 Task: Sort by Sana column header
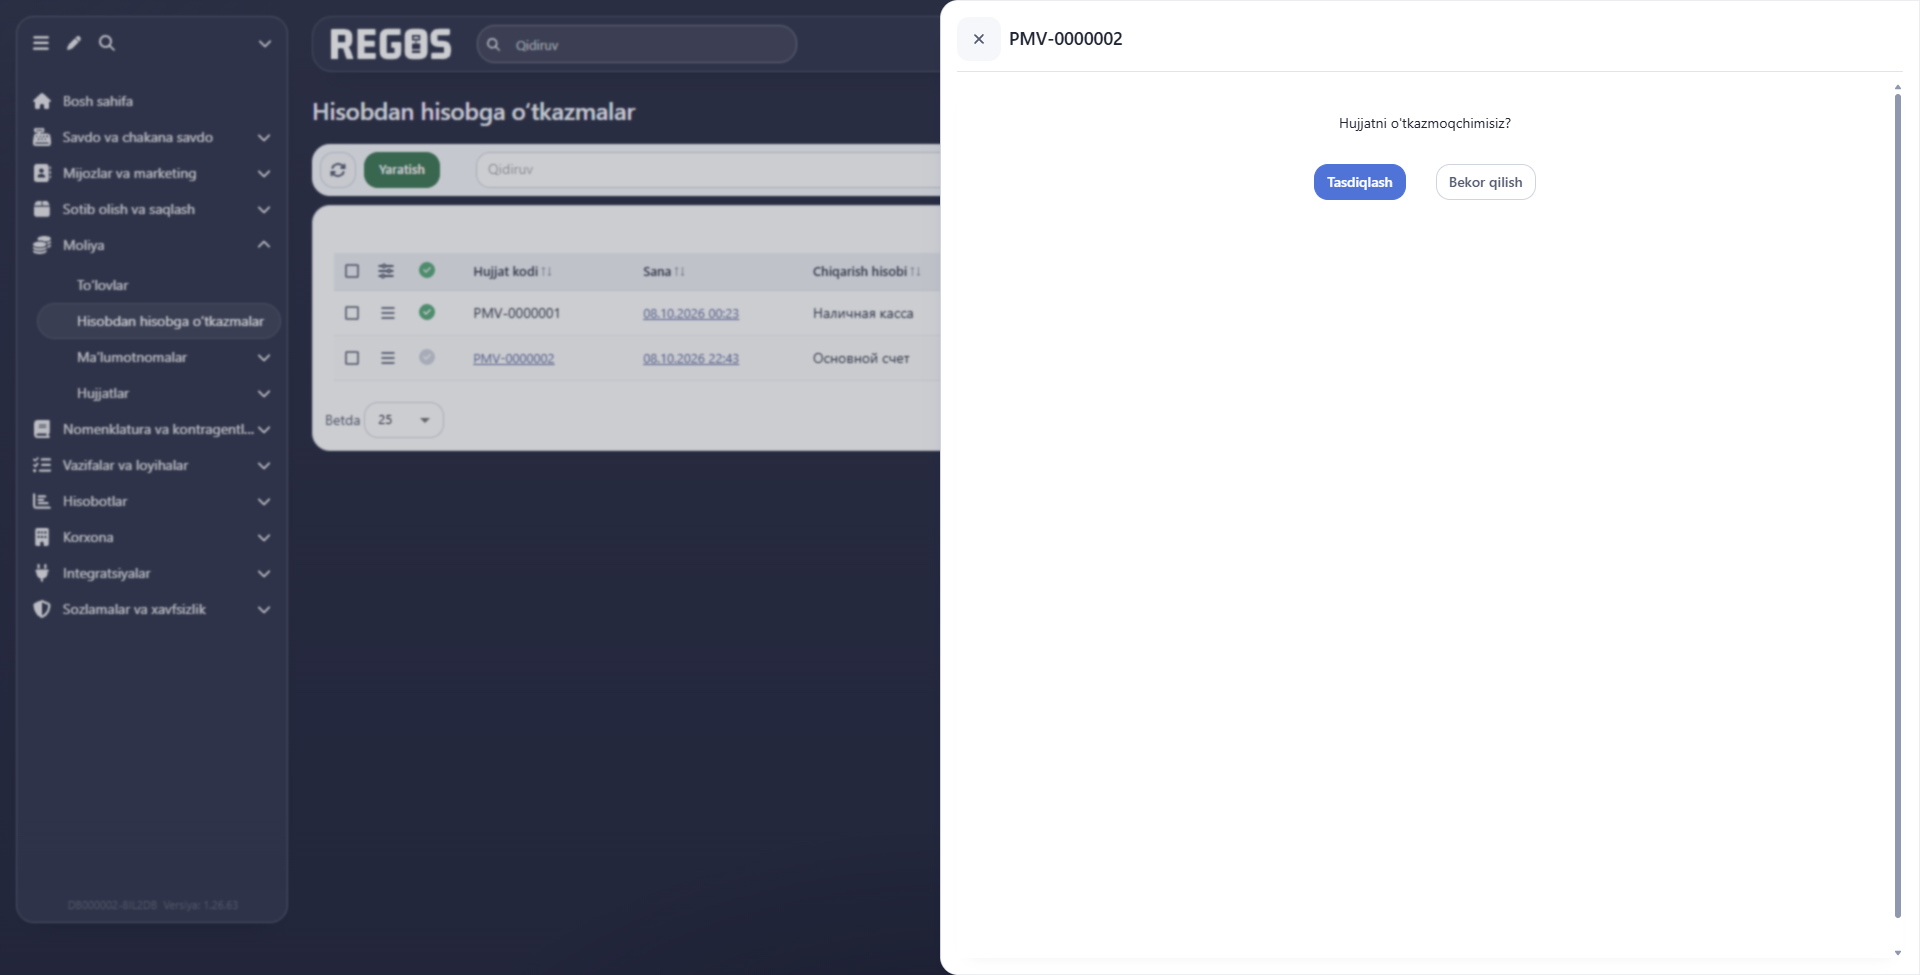663,272
